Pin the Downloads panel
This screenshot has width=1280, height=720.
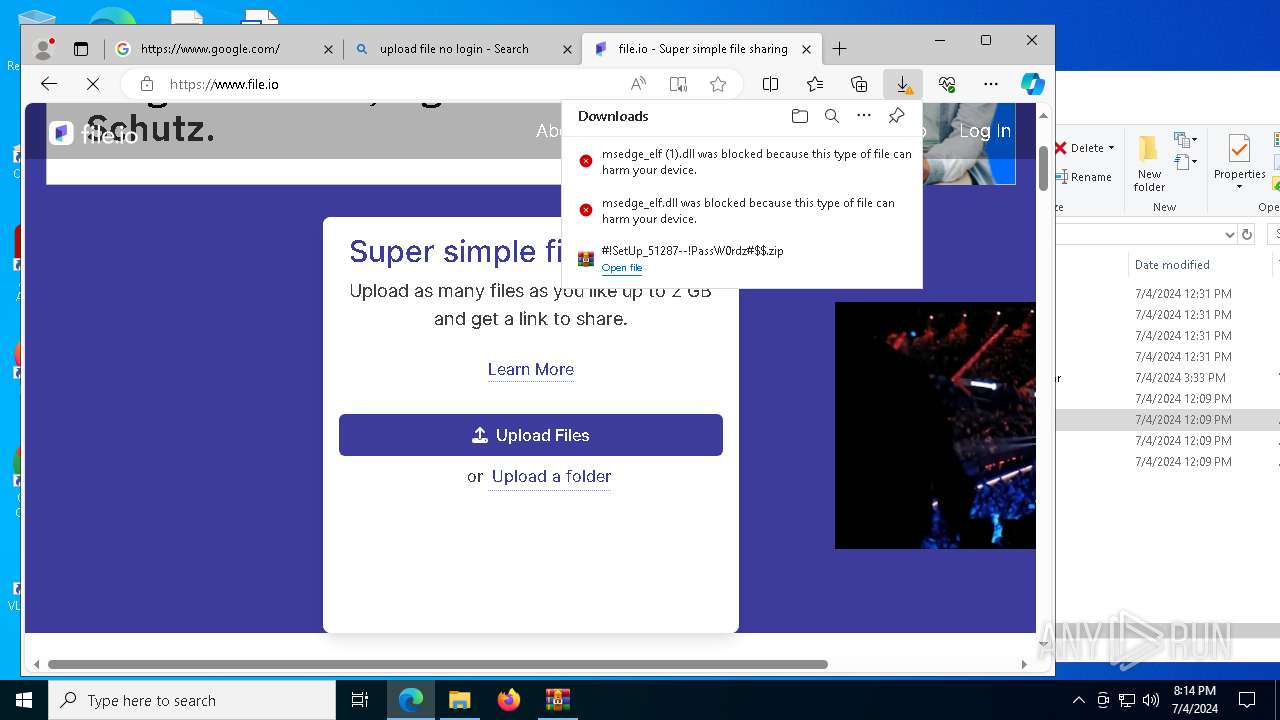click(x=897, y=116)
